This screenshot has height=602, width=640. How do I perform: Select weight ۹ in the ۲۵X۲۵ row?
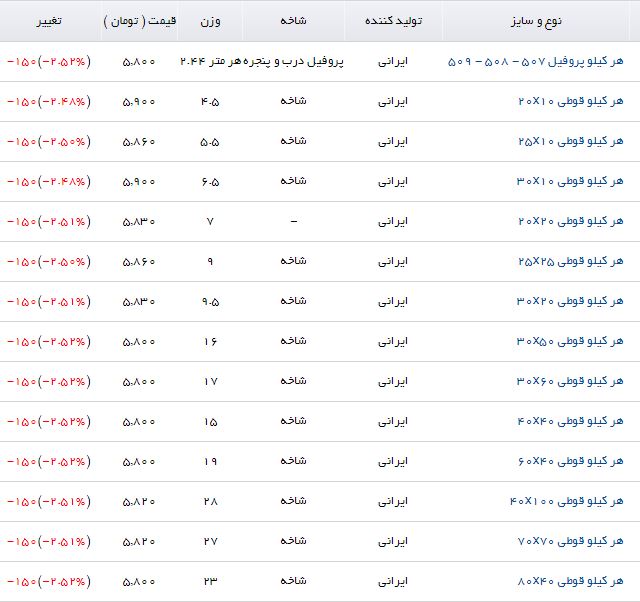click(x=210, y=262)
